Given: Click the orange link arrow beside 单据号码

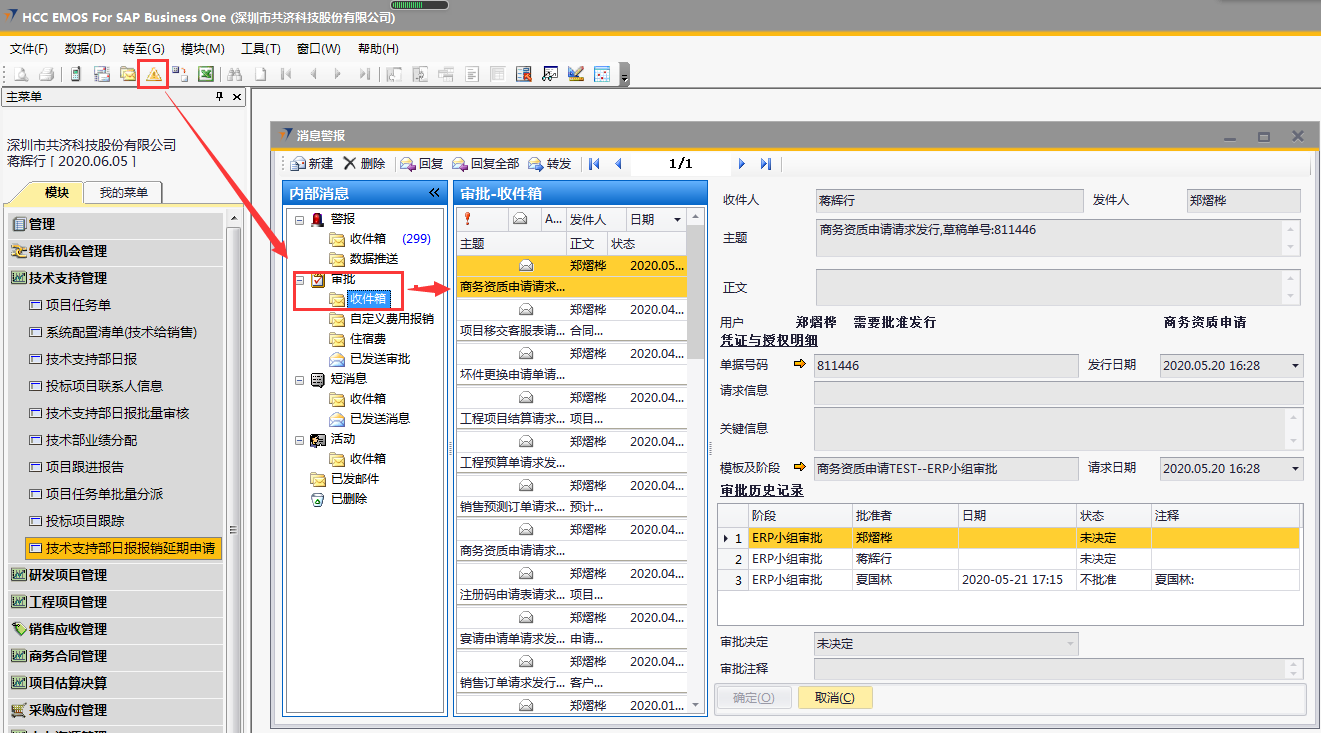Looking at the screenshot, I should pos(799,365).
